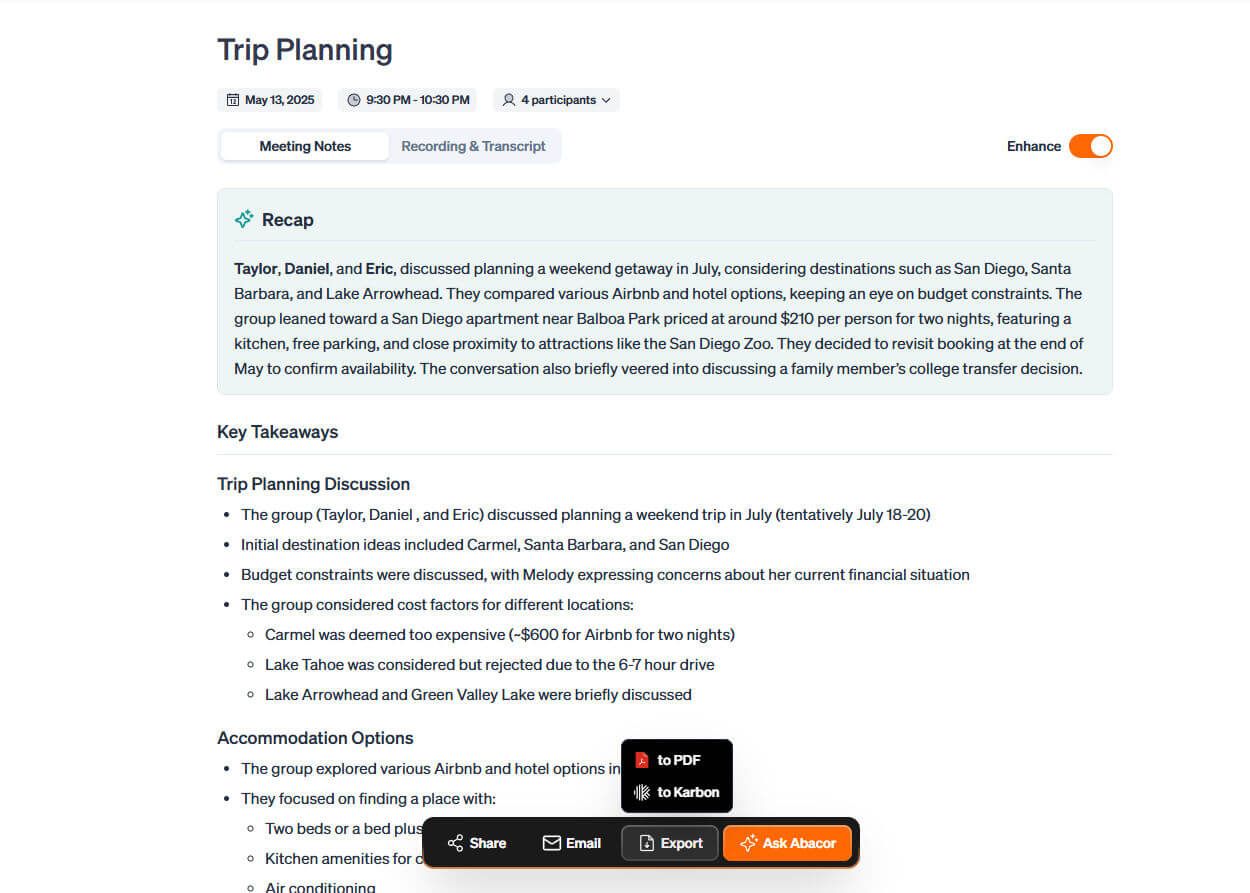Expand the 4 participants dropdown
The height and width of the screenshot is (893, 1250).
[558, 100]
